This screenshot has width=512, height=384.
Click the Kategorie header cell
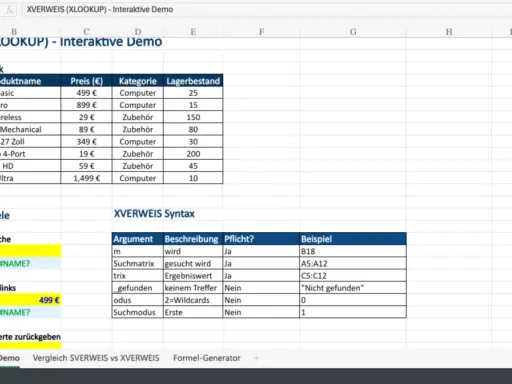click(138, 81)
